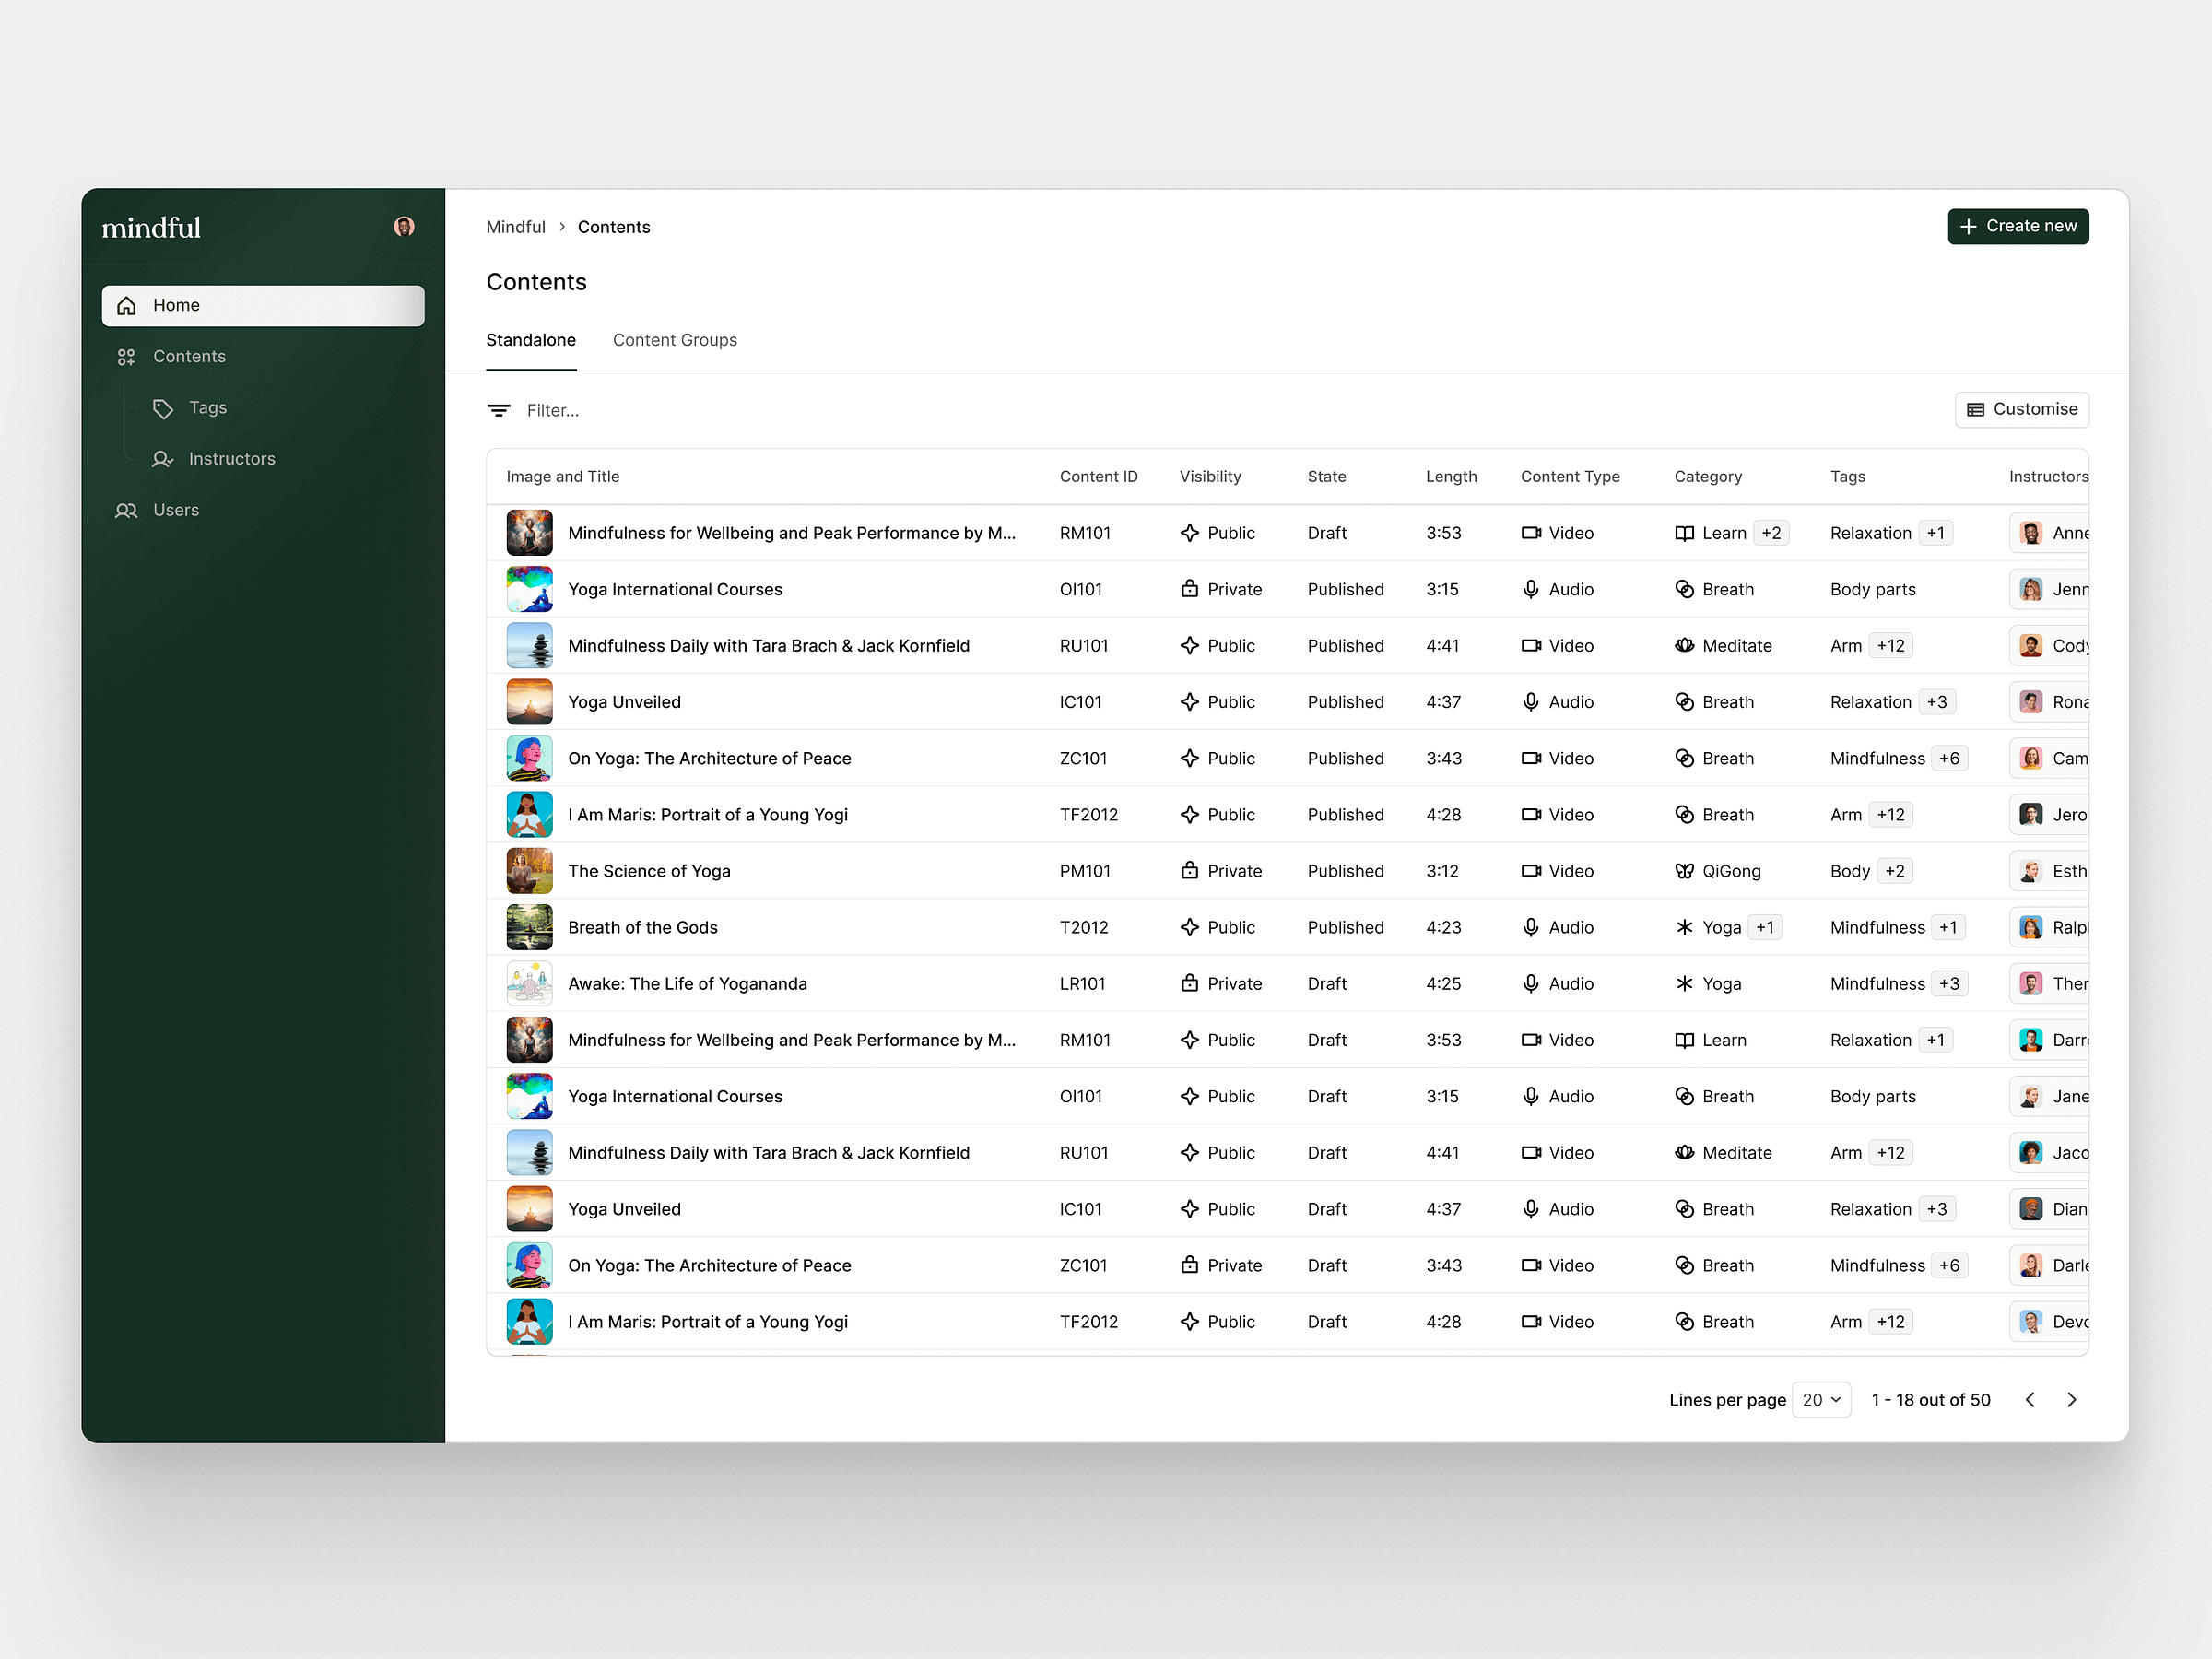Go to the previous page arrow
Screen dimensions: 2212x1659
2029,1400
